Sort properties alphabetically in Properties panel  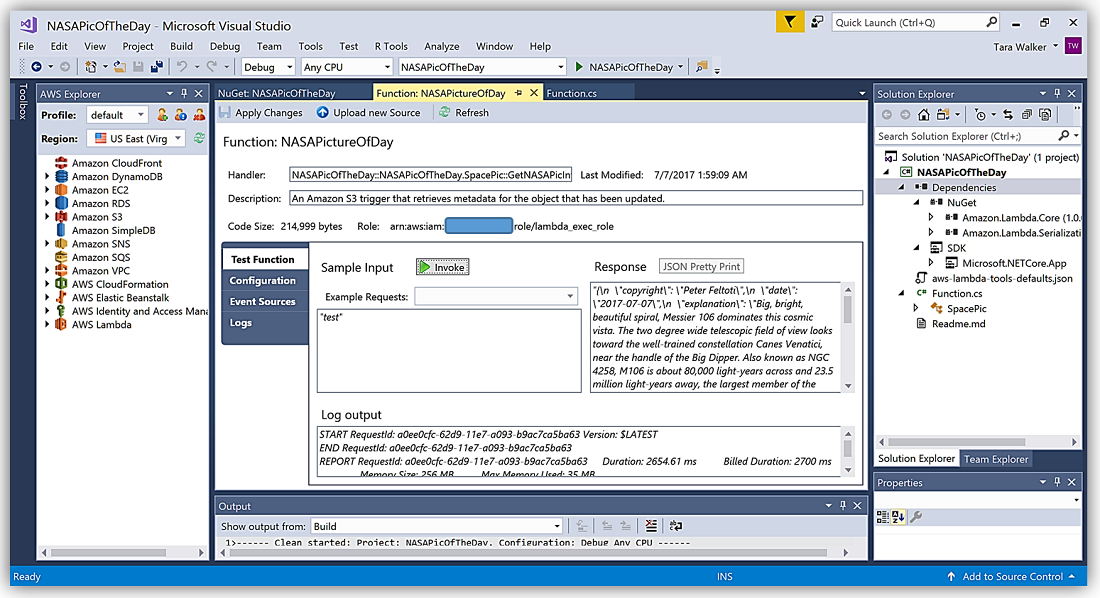[x=898, y=517]
